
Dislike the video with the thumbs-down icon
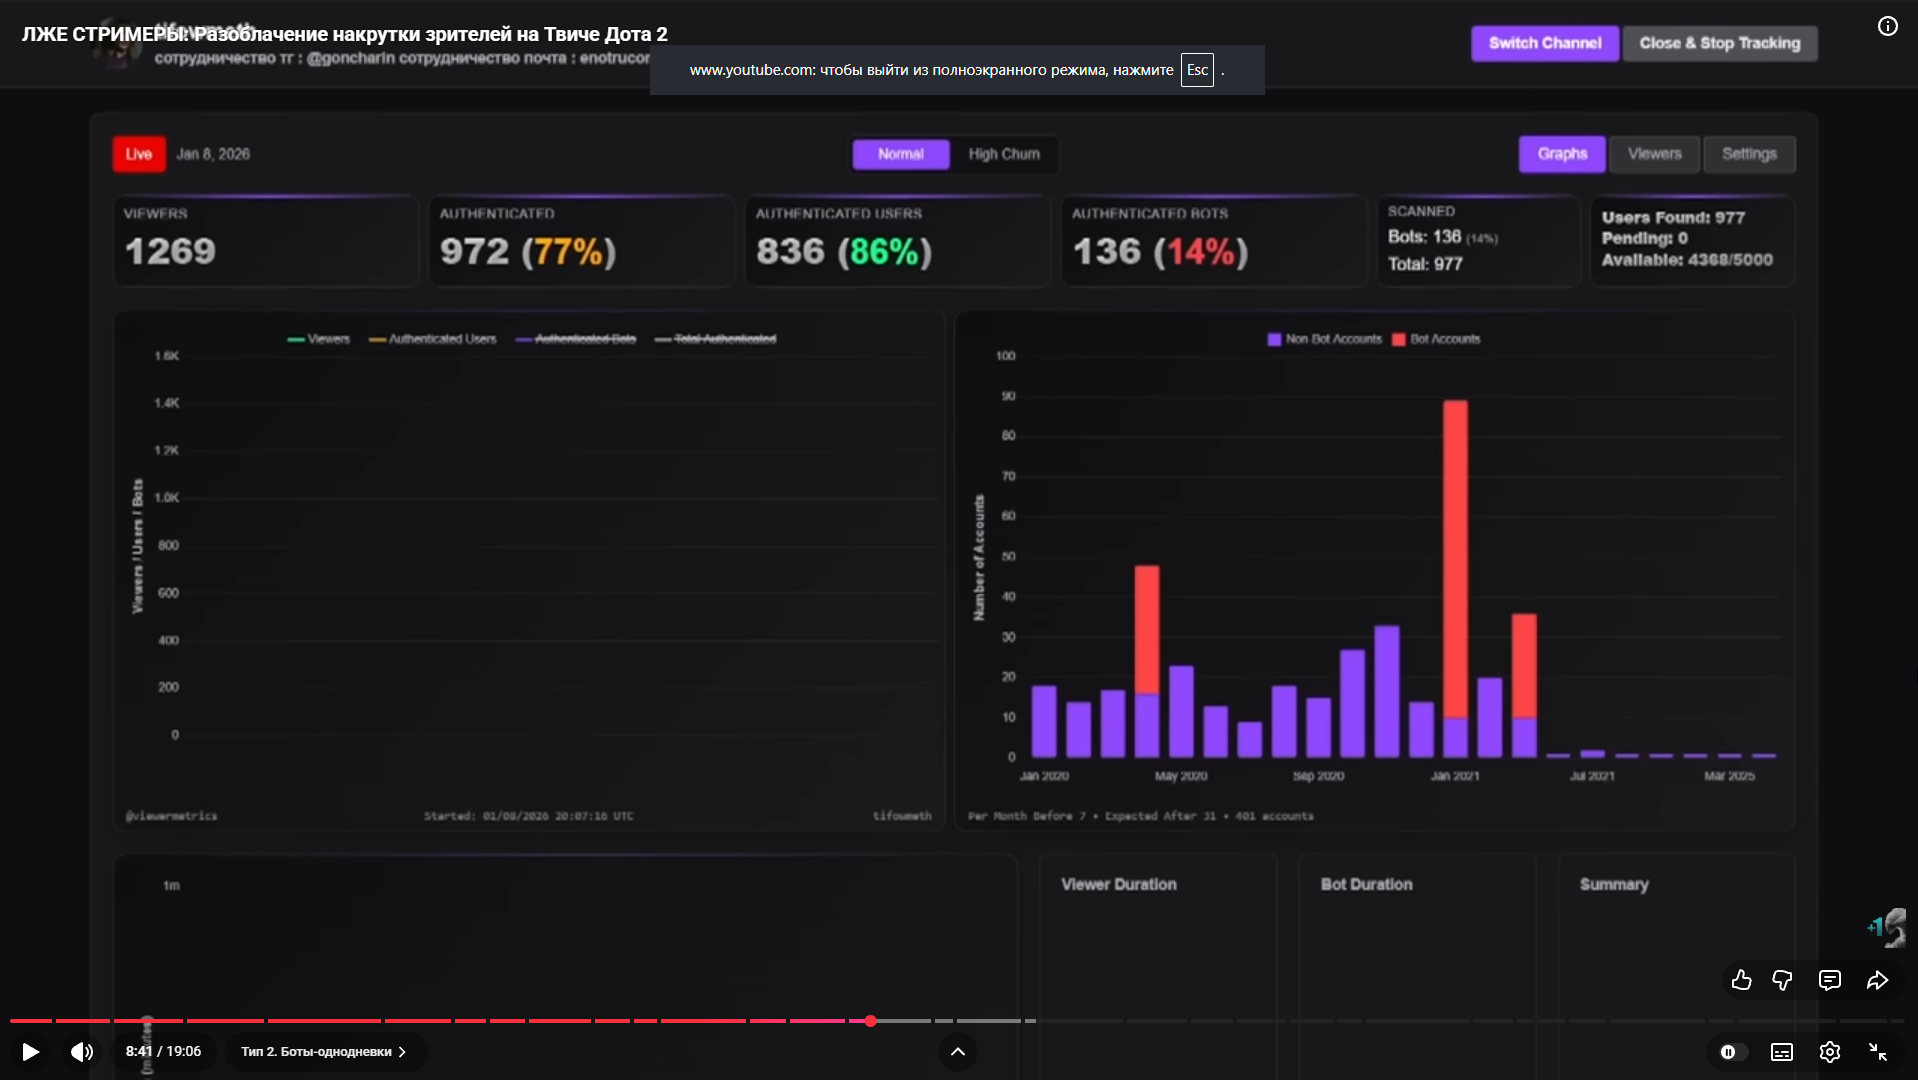coord(1782,980)
